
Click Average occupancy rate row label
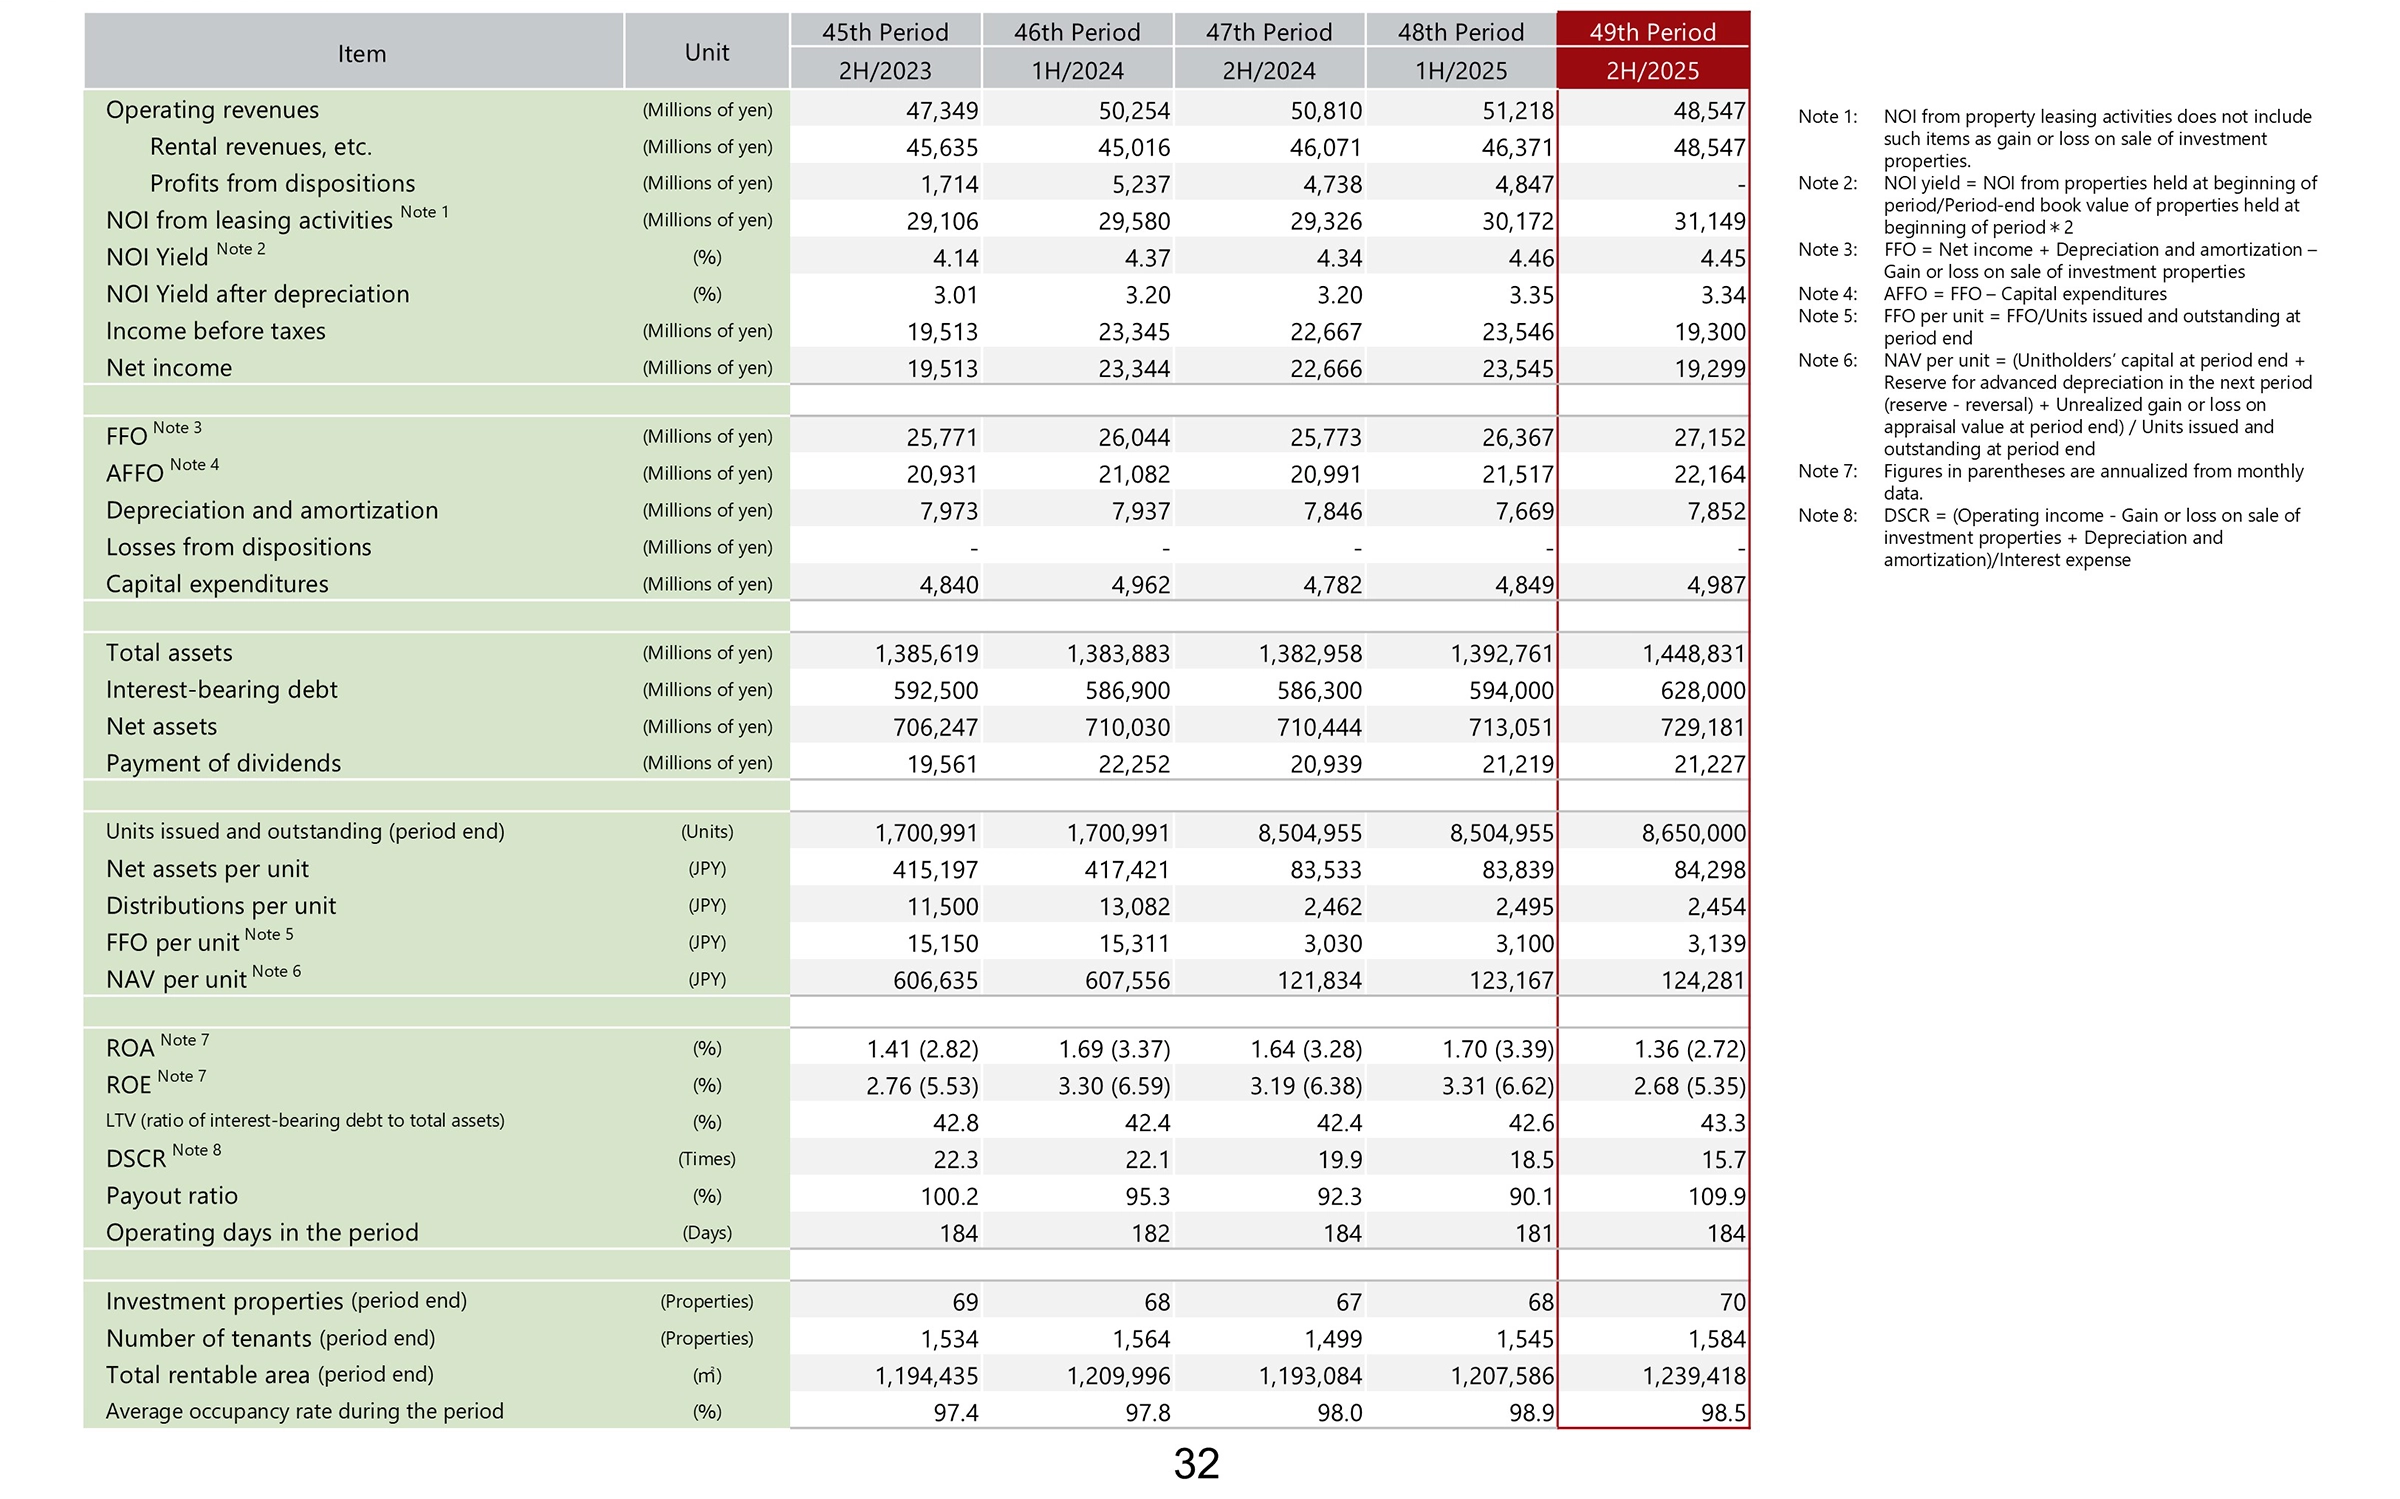pyautogui.click(x=304, y=1412)
